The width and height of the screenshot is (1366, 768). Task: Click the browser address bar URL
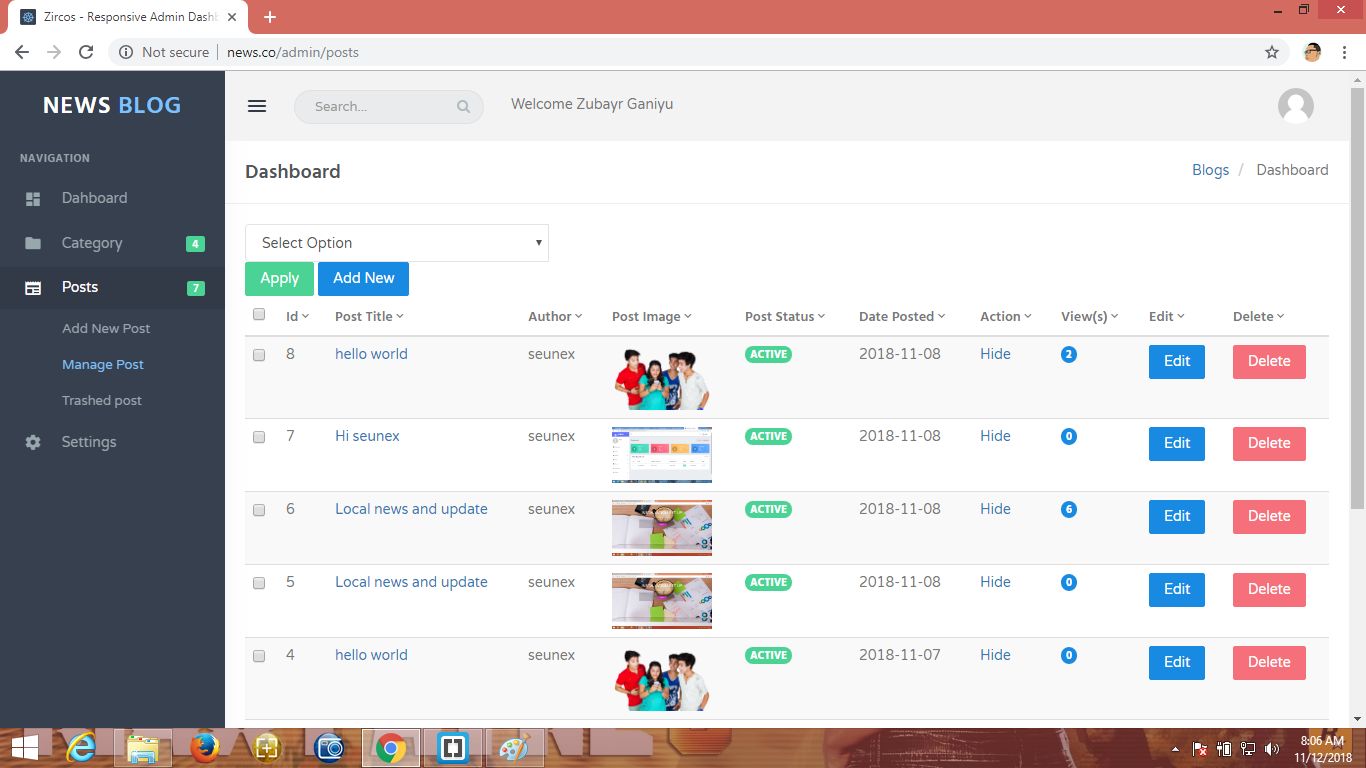tap(293, 52)
